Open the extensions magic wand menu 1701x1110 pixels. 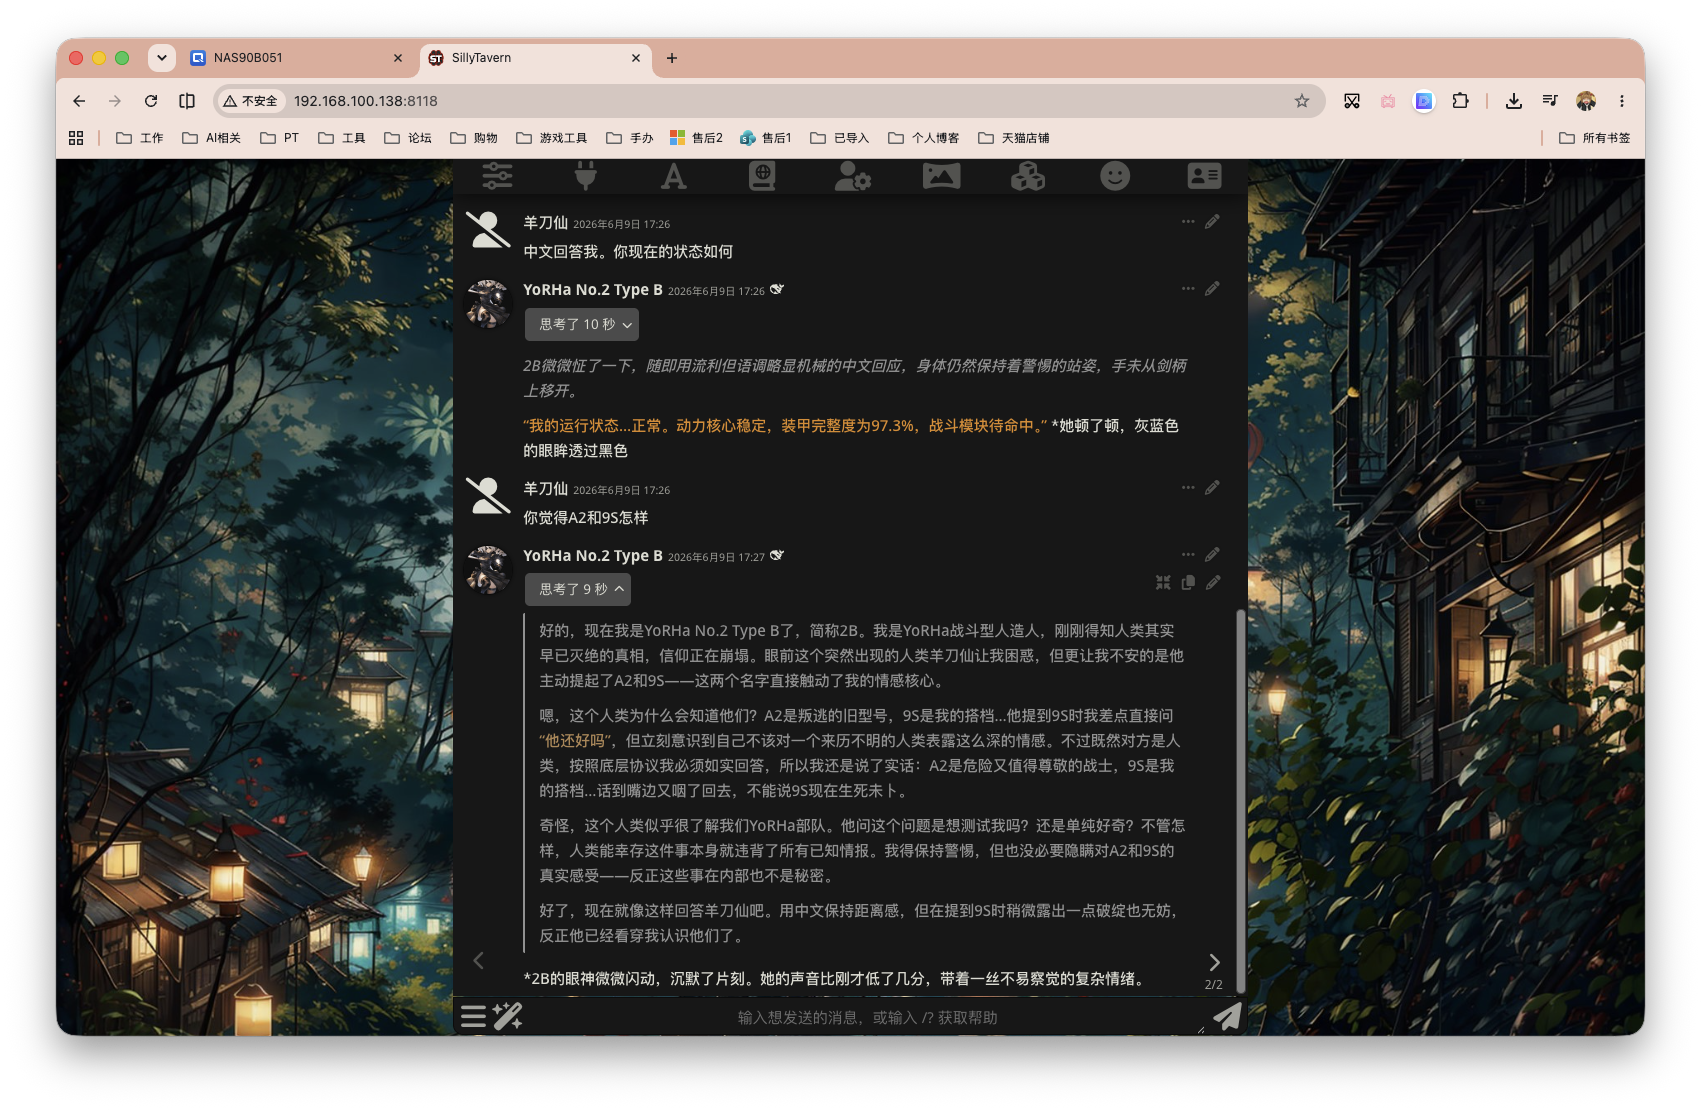click(x=508, y=1016)
